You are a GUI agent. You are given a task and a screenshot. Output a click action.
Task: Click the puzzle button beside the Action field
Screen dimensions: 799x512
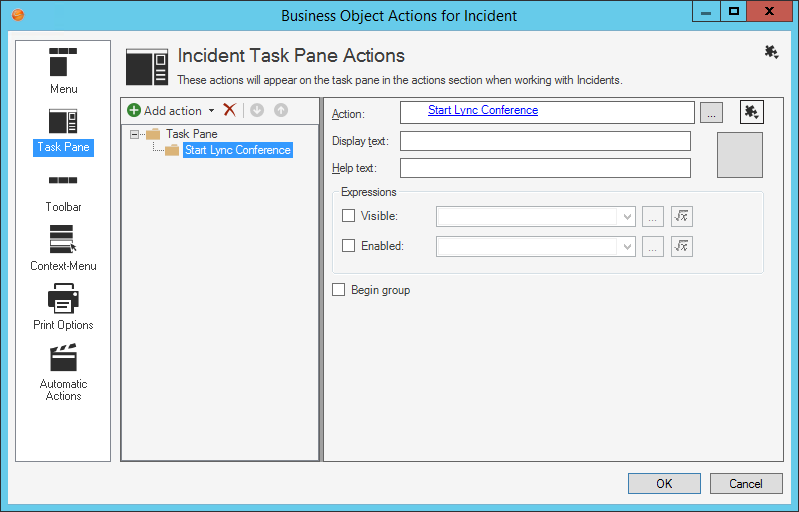(752, 112)
